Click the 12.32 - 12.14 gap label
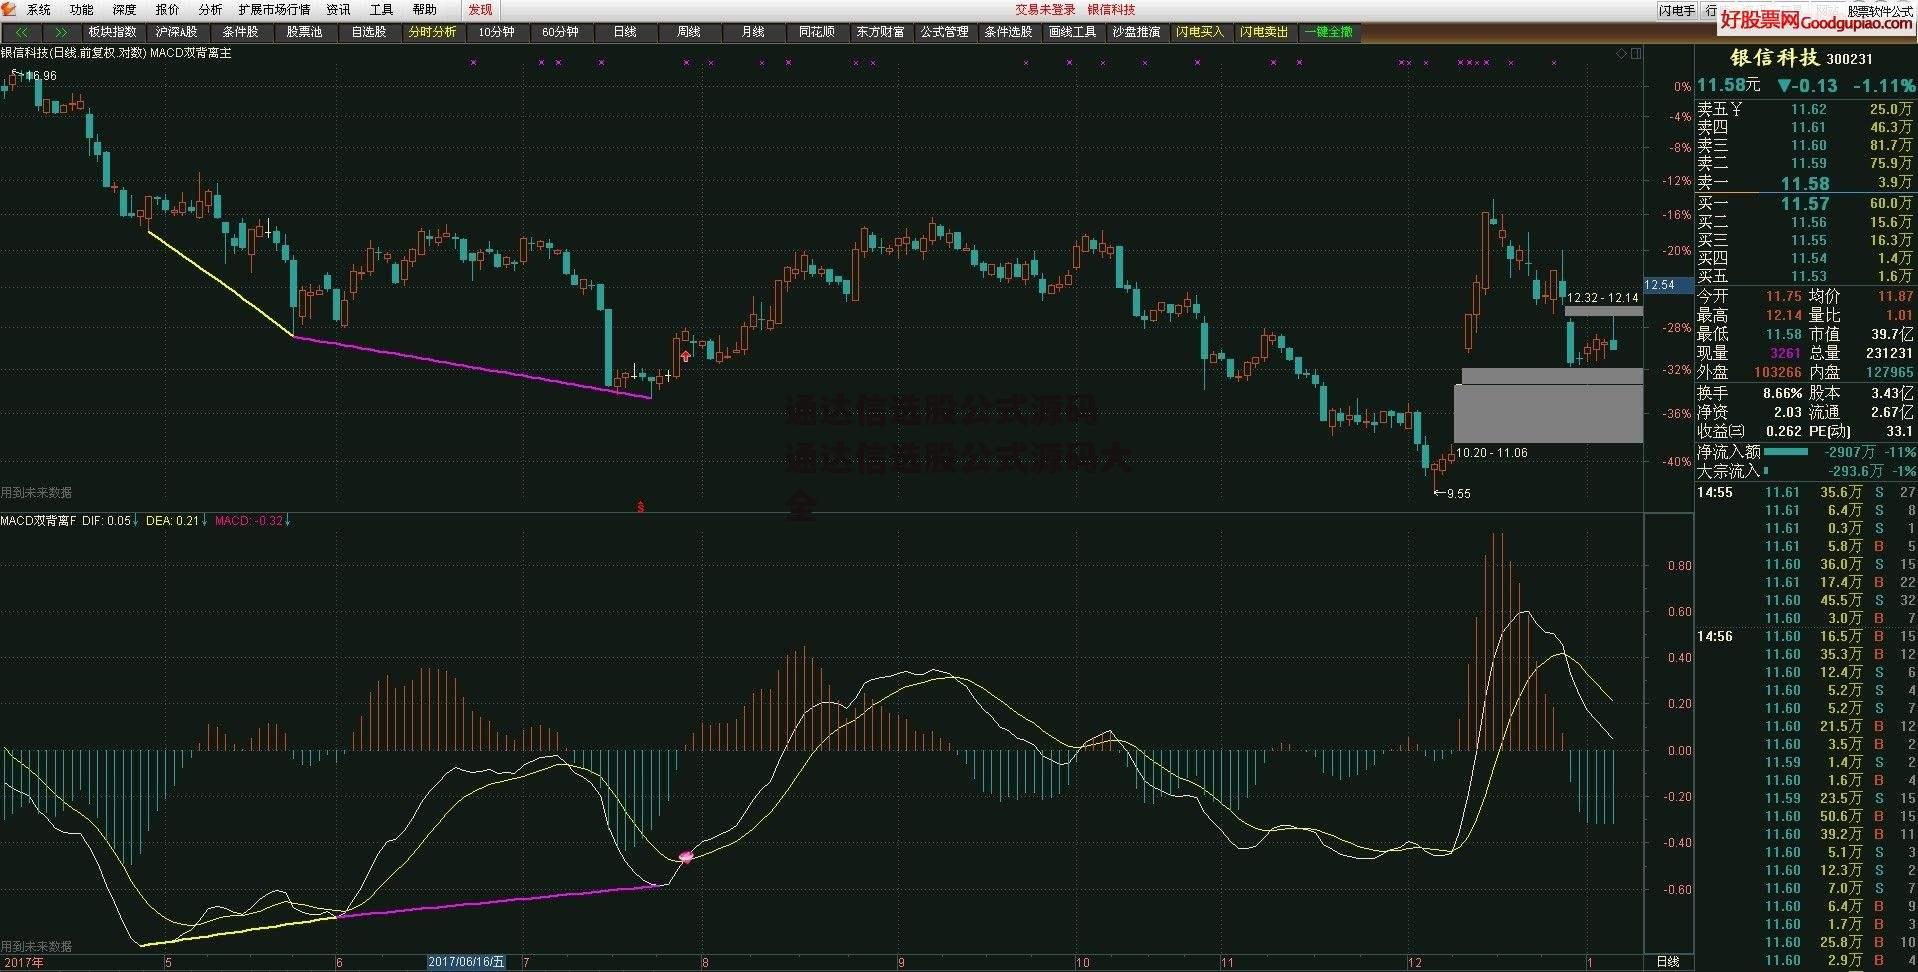 click(x=1602, y=298)
